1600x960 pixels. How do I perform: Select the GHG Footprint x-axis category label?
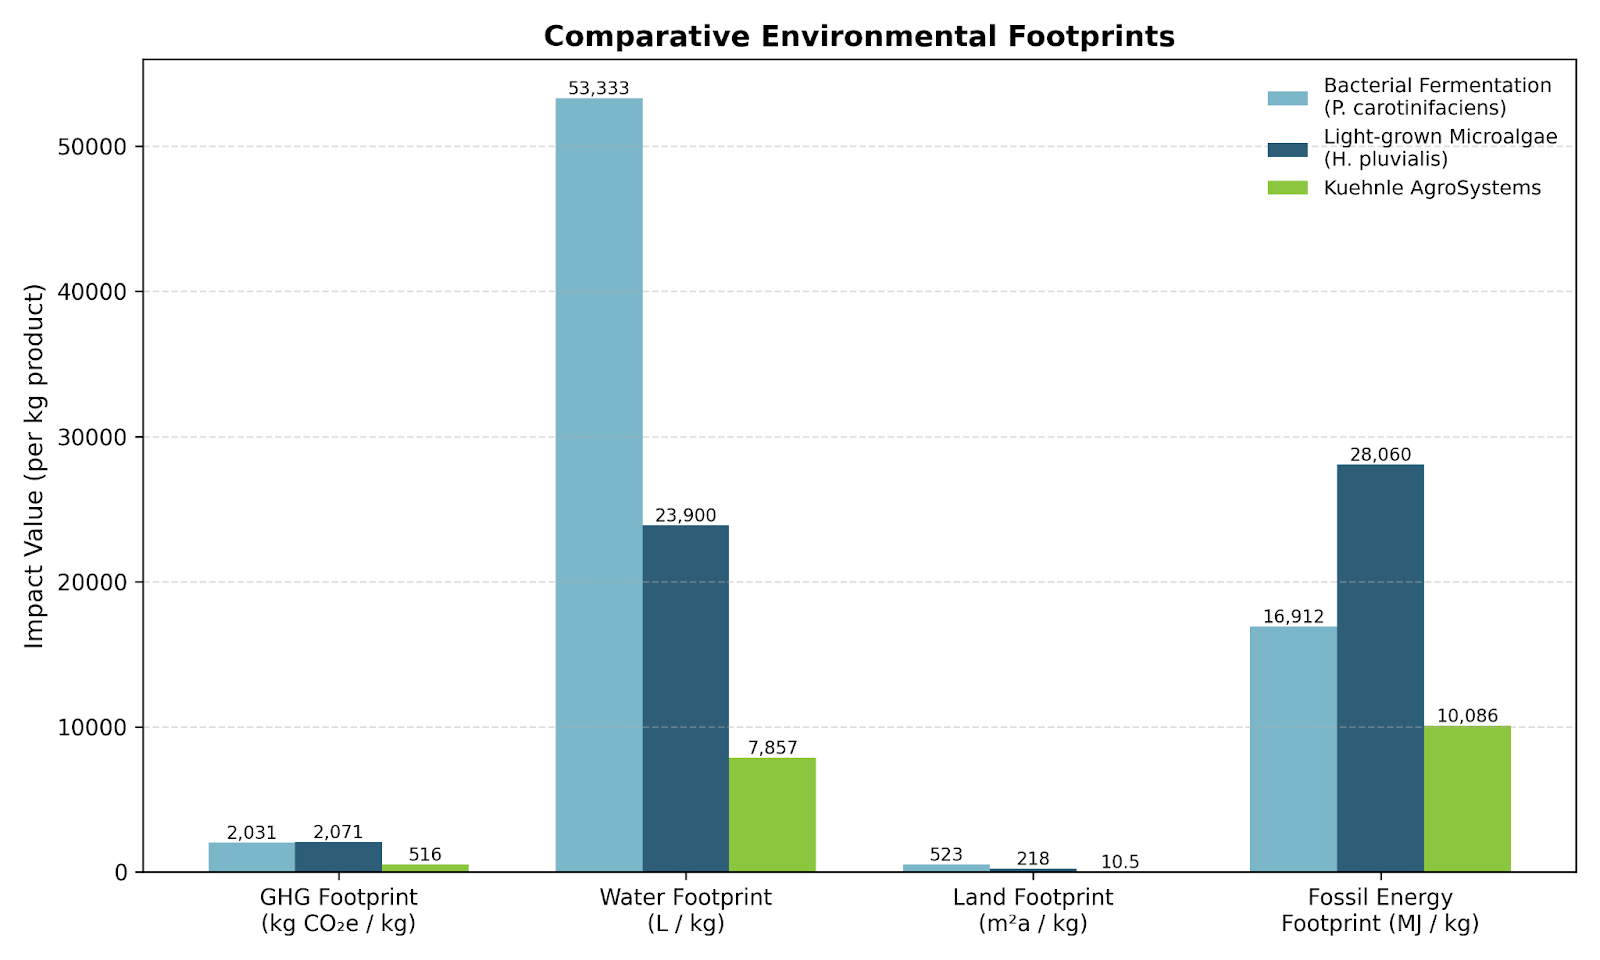point(338,910)
